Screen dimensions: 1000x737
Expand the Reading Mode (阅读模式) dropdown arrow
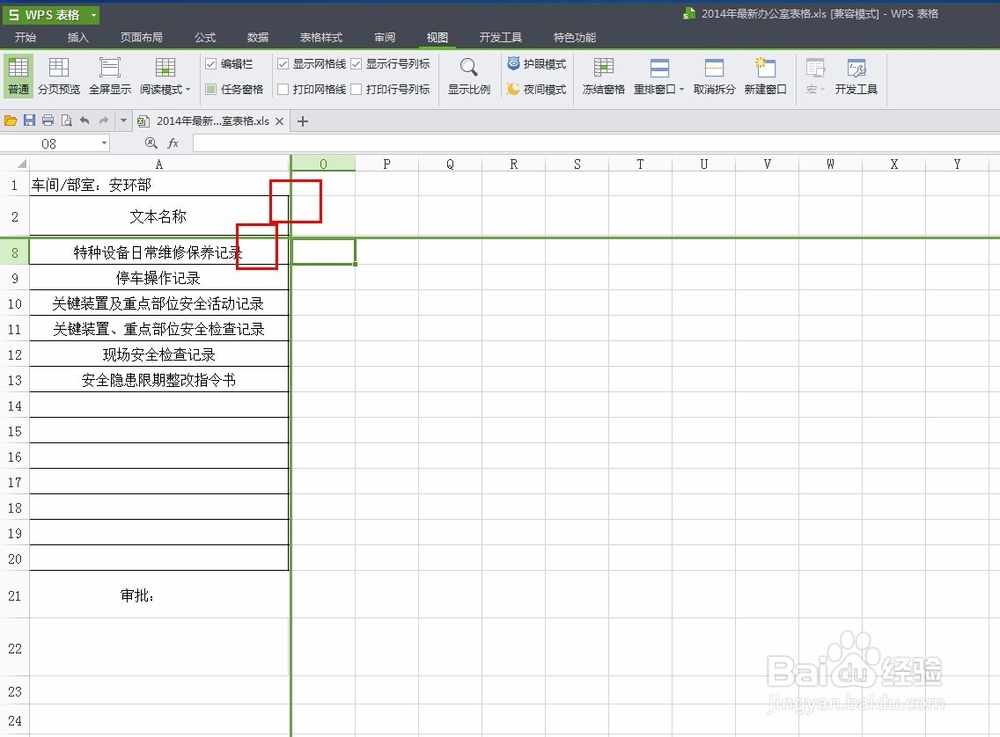[188, 90]
